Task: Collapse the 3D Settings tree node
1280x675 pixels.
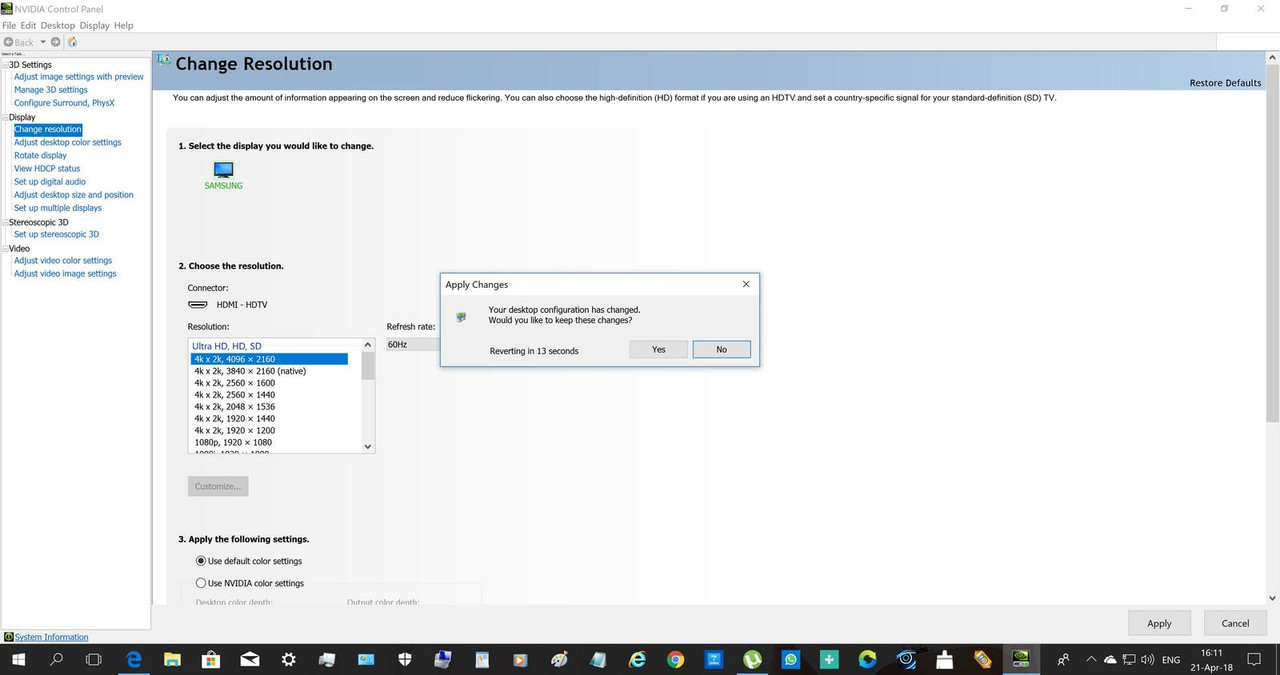Action: point(5,65)
